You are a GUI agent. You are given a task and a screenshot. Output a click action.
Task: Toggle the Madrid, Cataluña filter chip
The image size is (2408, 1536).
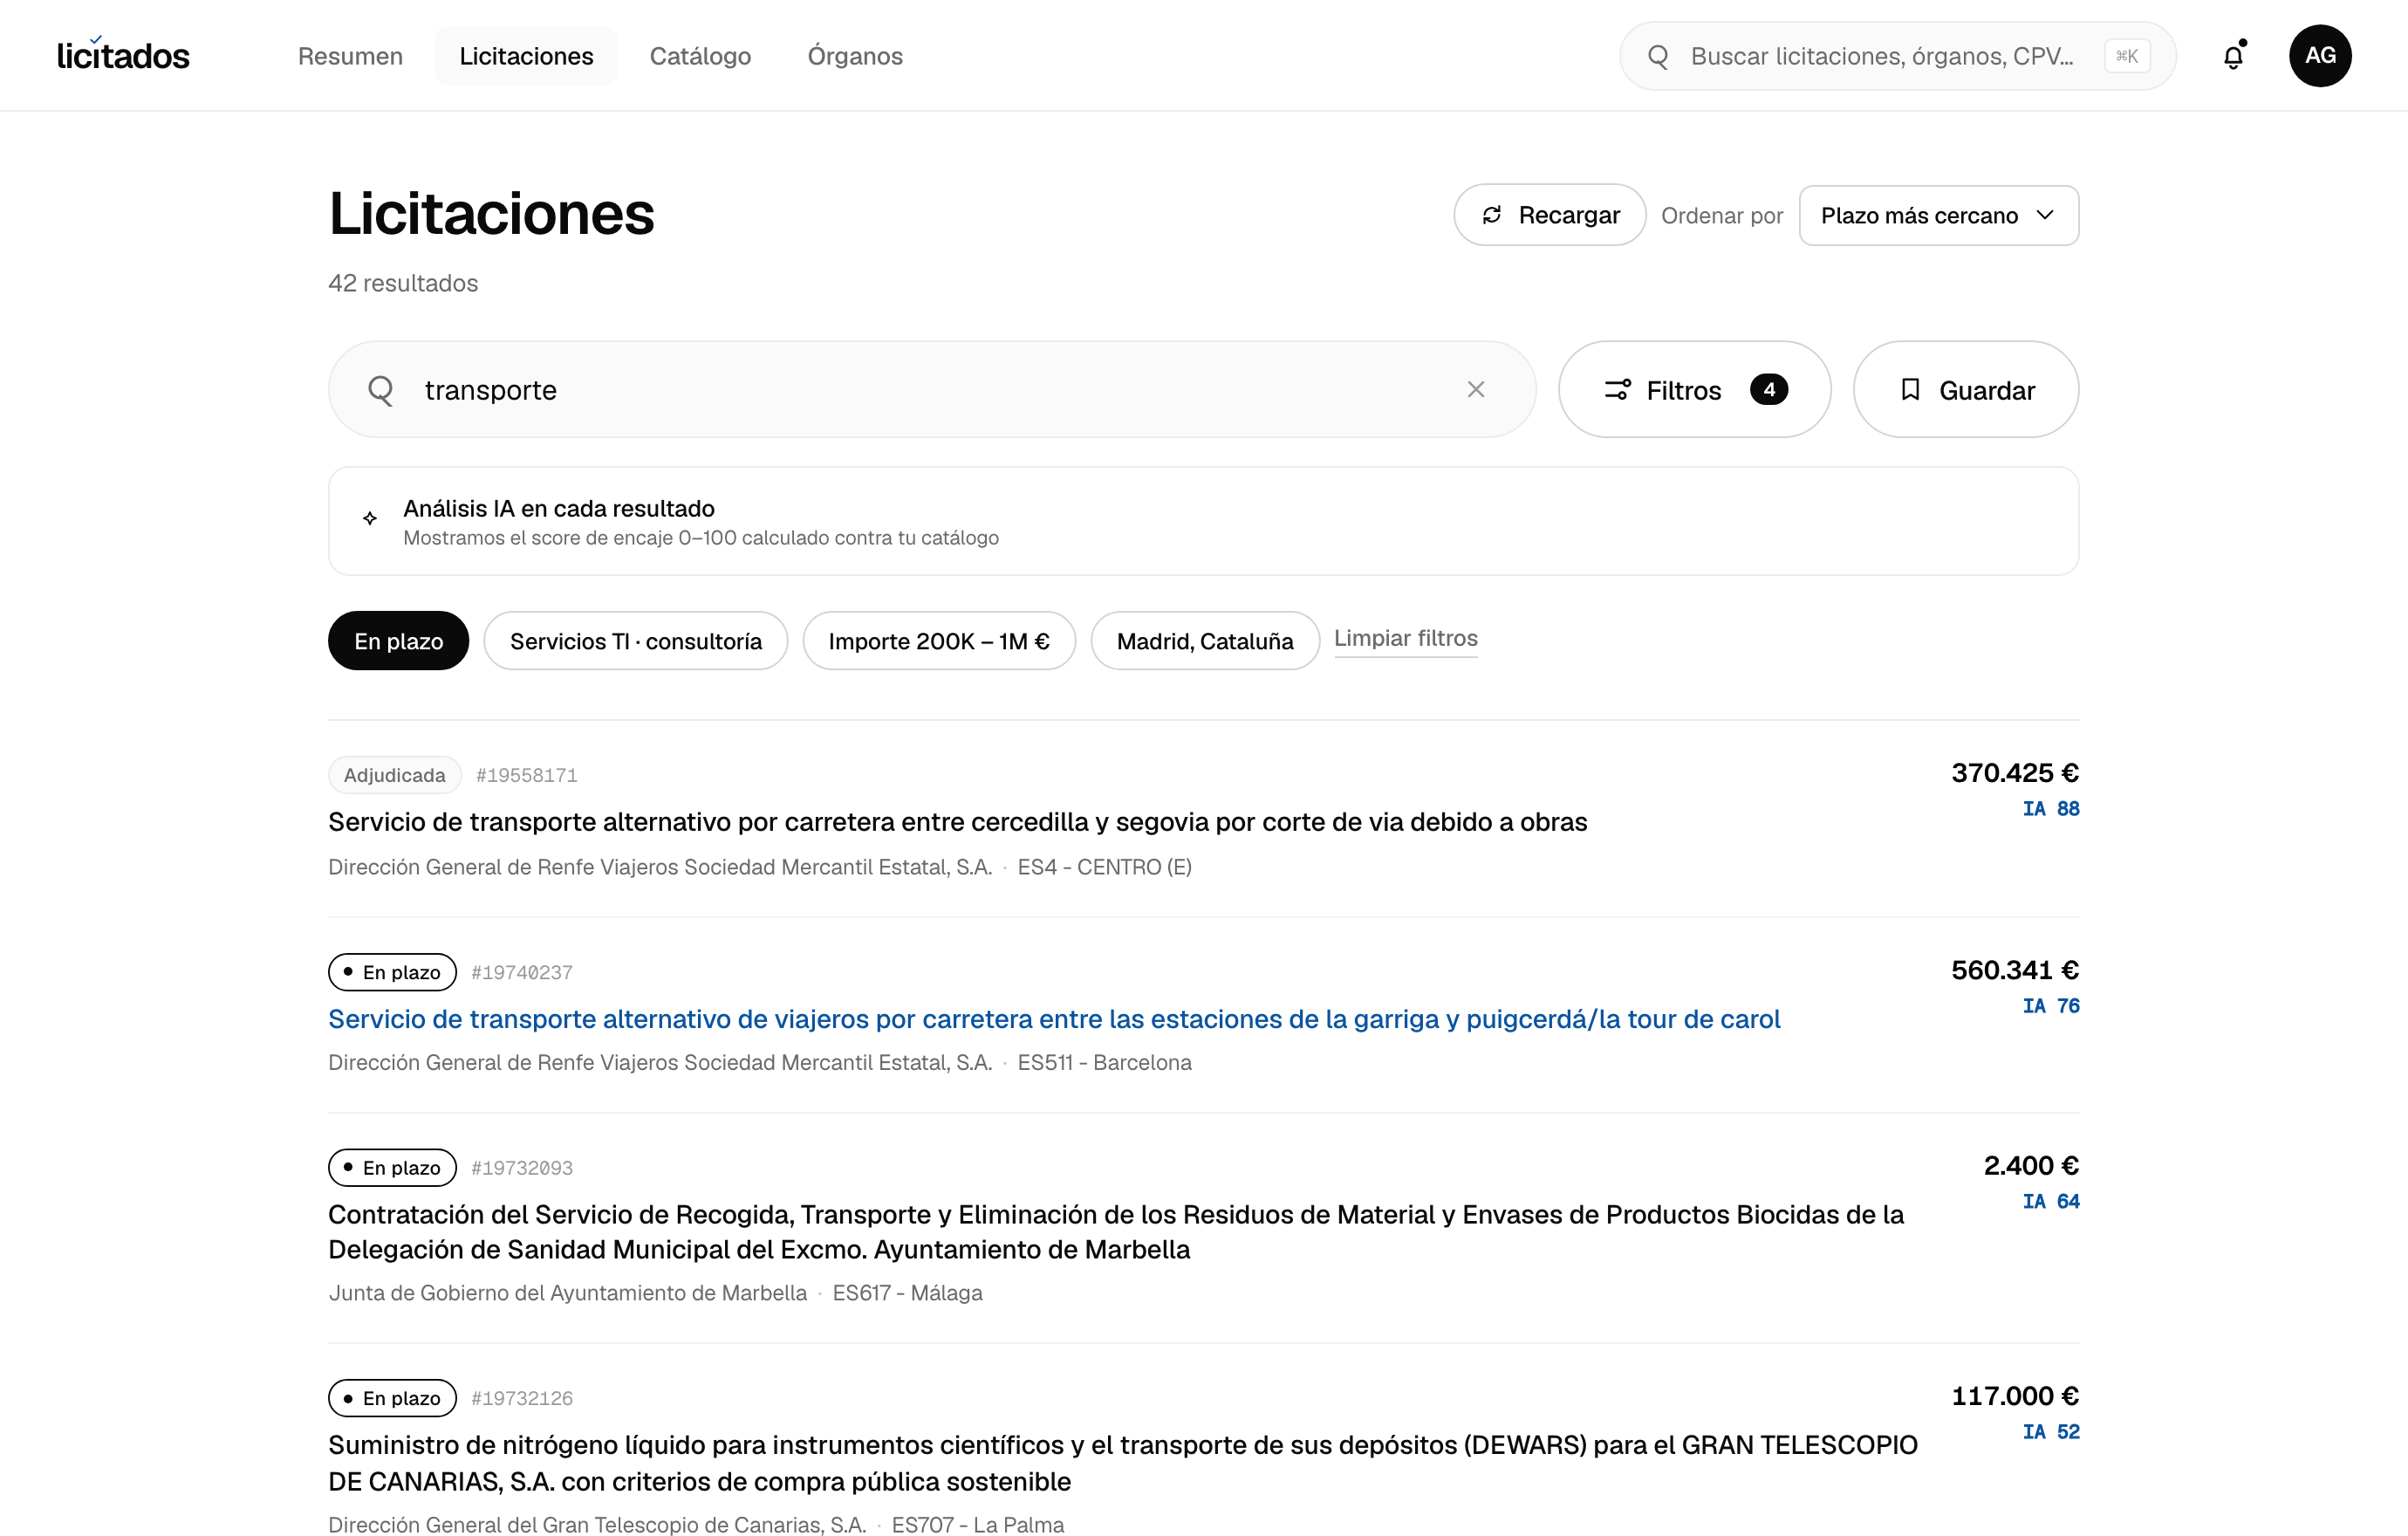point(1205,641)
